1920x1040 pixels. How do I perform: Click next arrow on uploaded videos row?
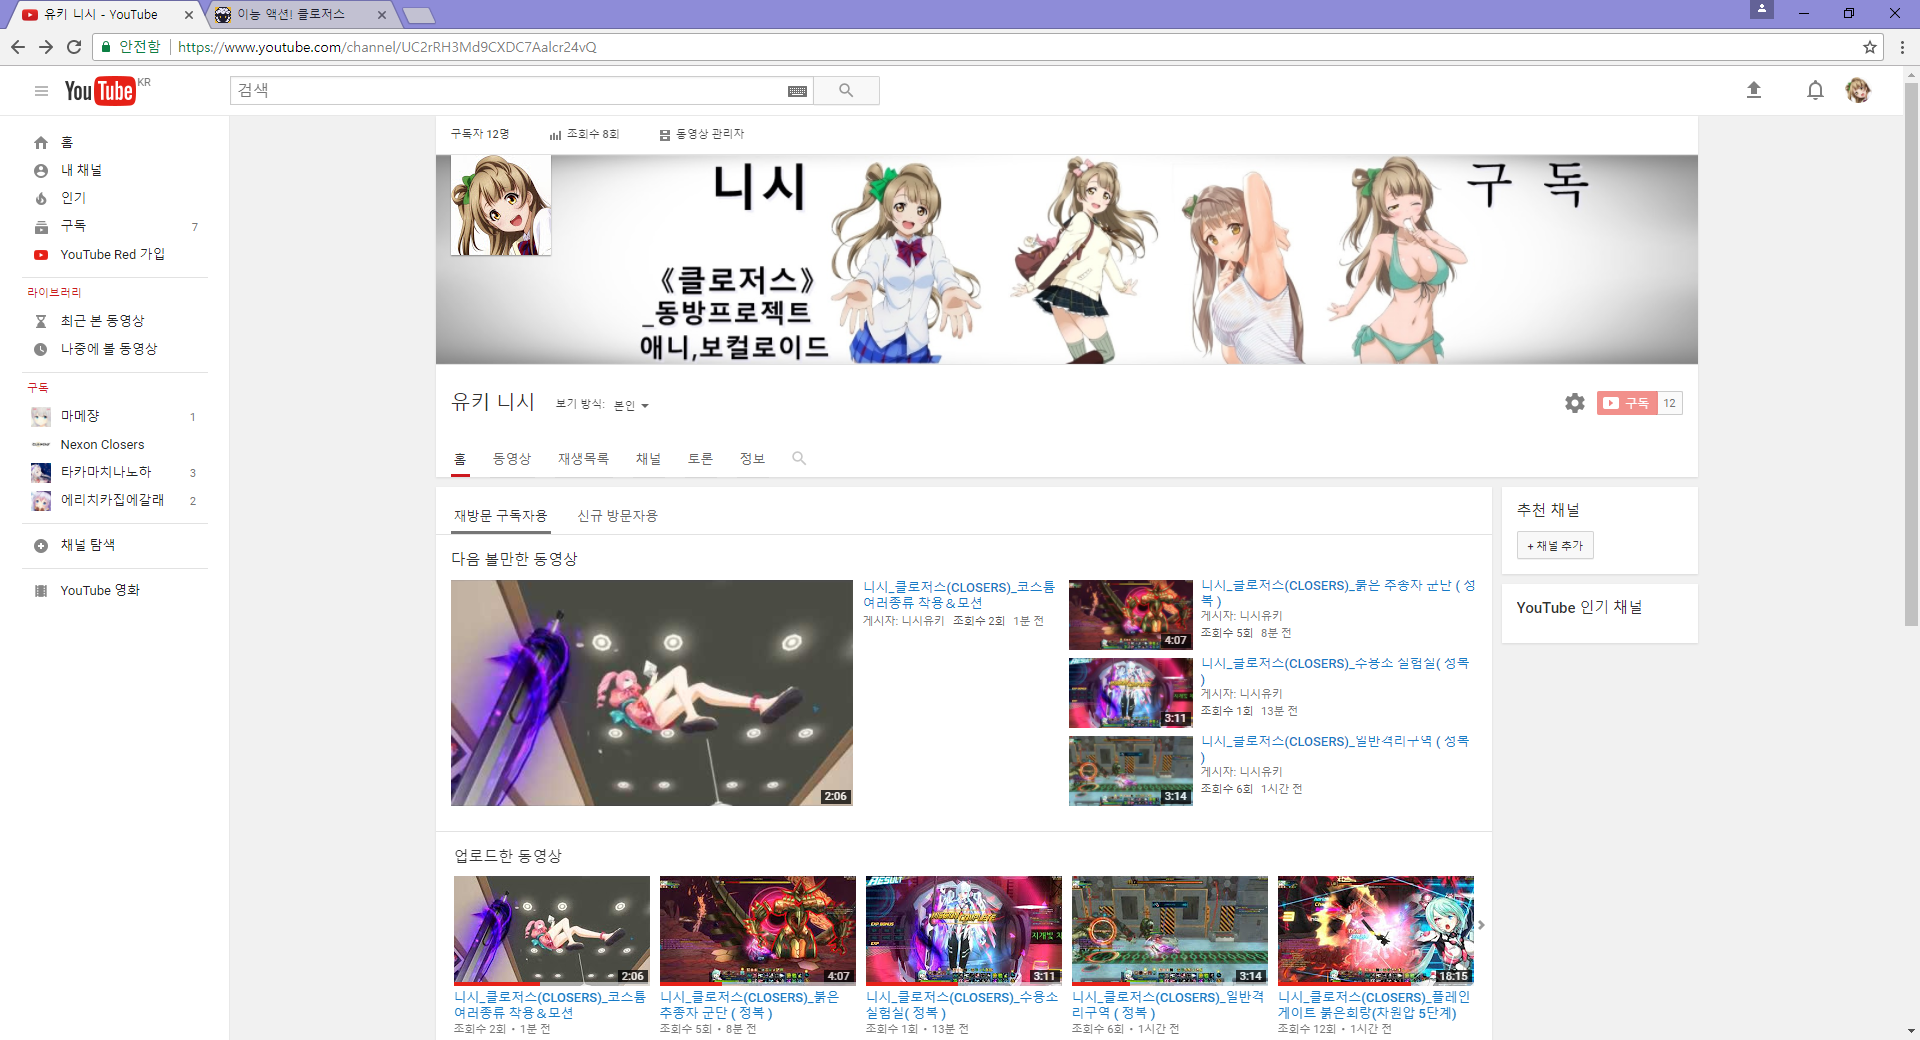coord(1481,925)
